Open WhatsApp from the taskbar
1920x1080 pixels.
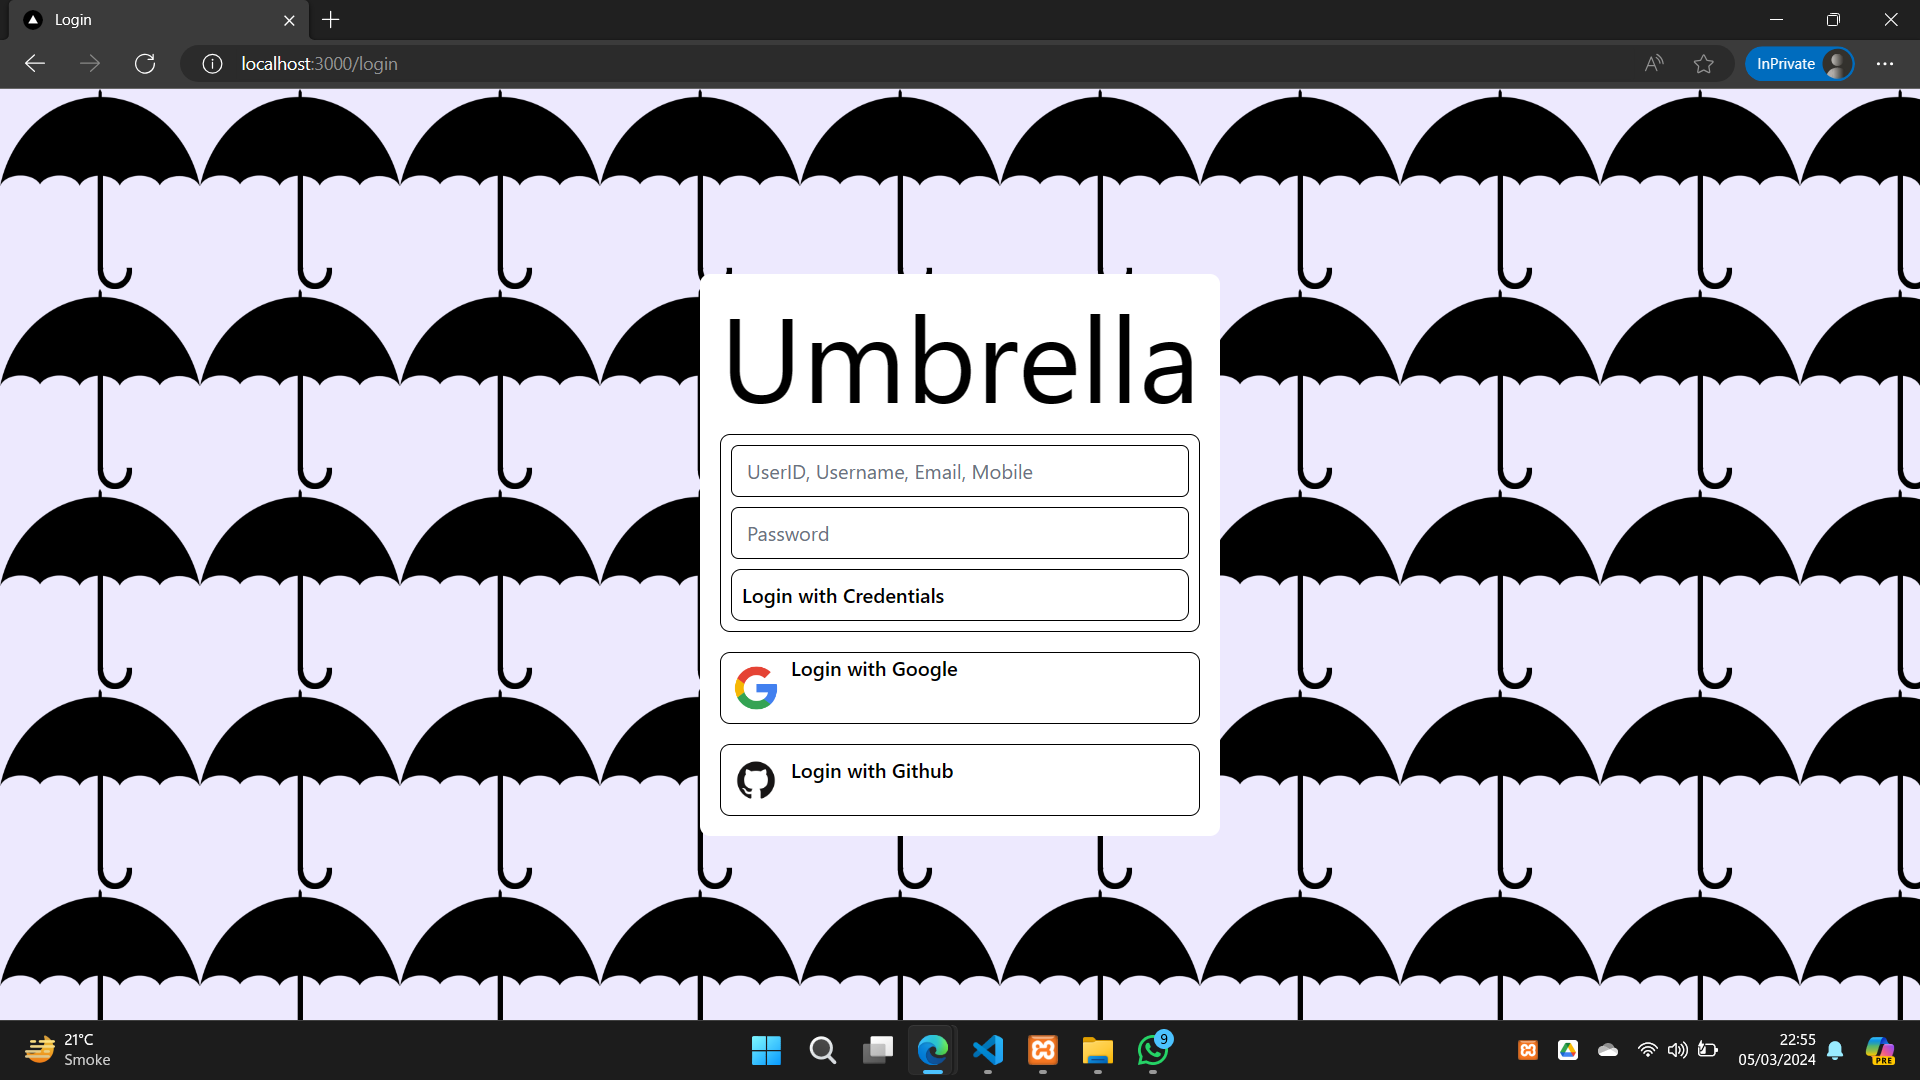point(1153,1050)
